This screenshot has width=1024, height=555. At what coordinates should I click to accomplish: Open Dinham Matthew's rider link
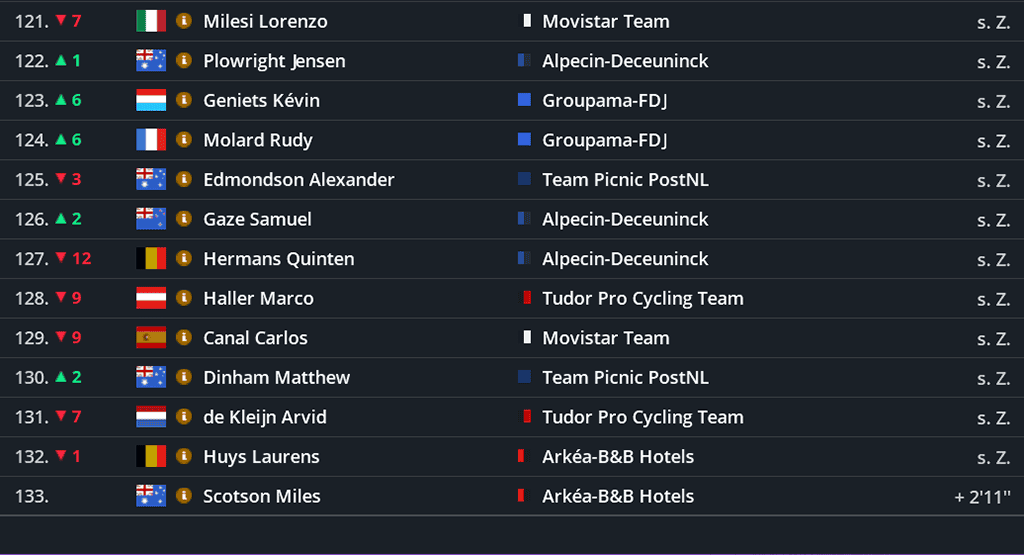(x=276, y=378)
